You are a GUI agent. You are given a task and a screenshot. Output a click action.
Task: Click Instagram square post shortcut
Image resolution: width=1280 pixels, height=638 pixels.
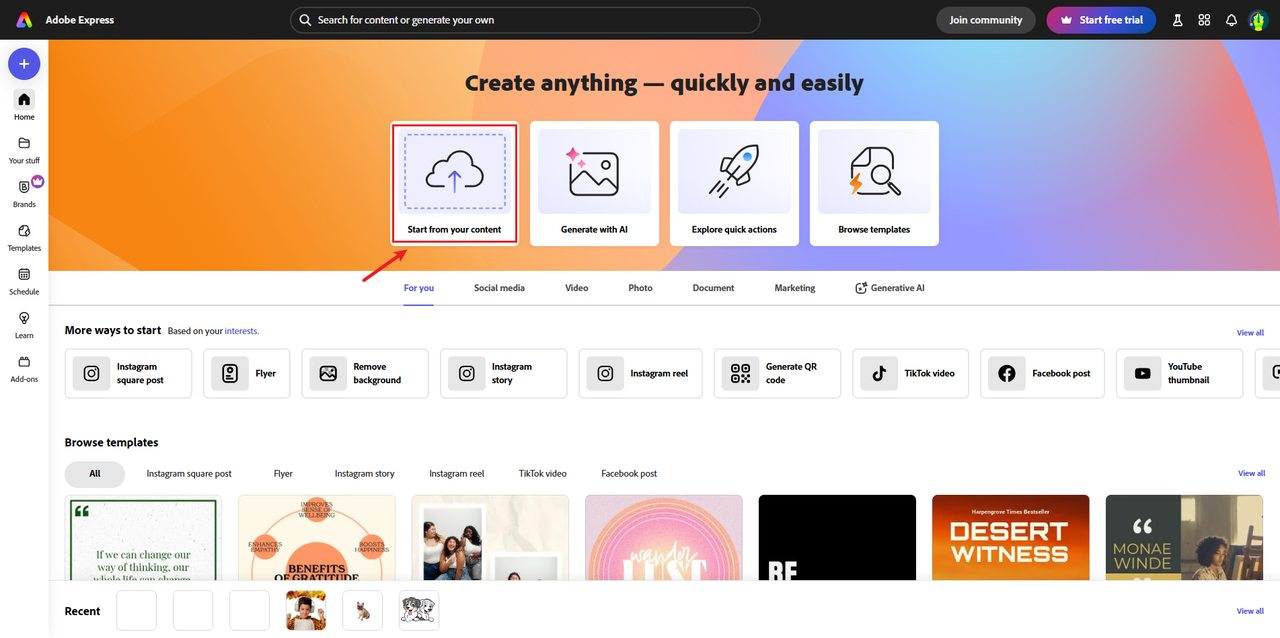pyautogui.click(x=128, y=373)
